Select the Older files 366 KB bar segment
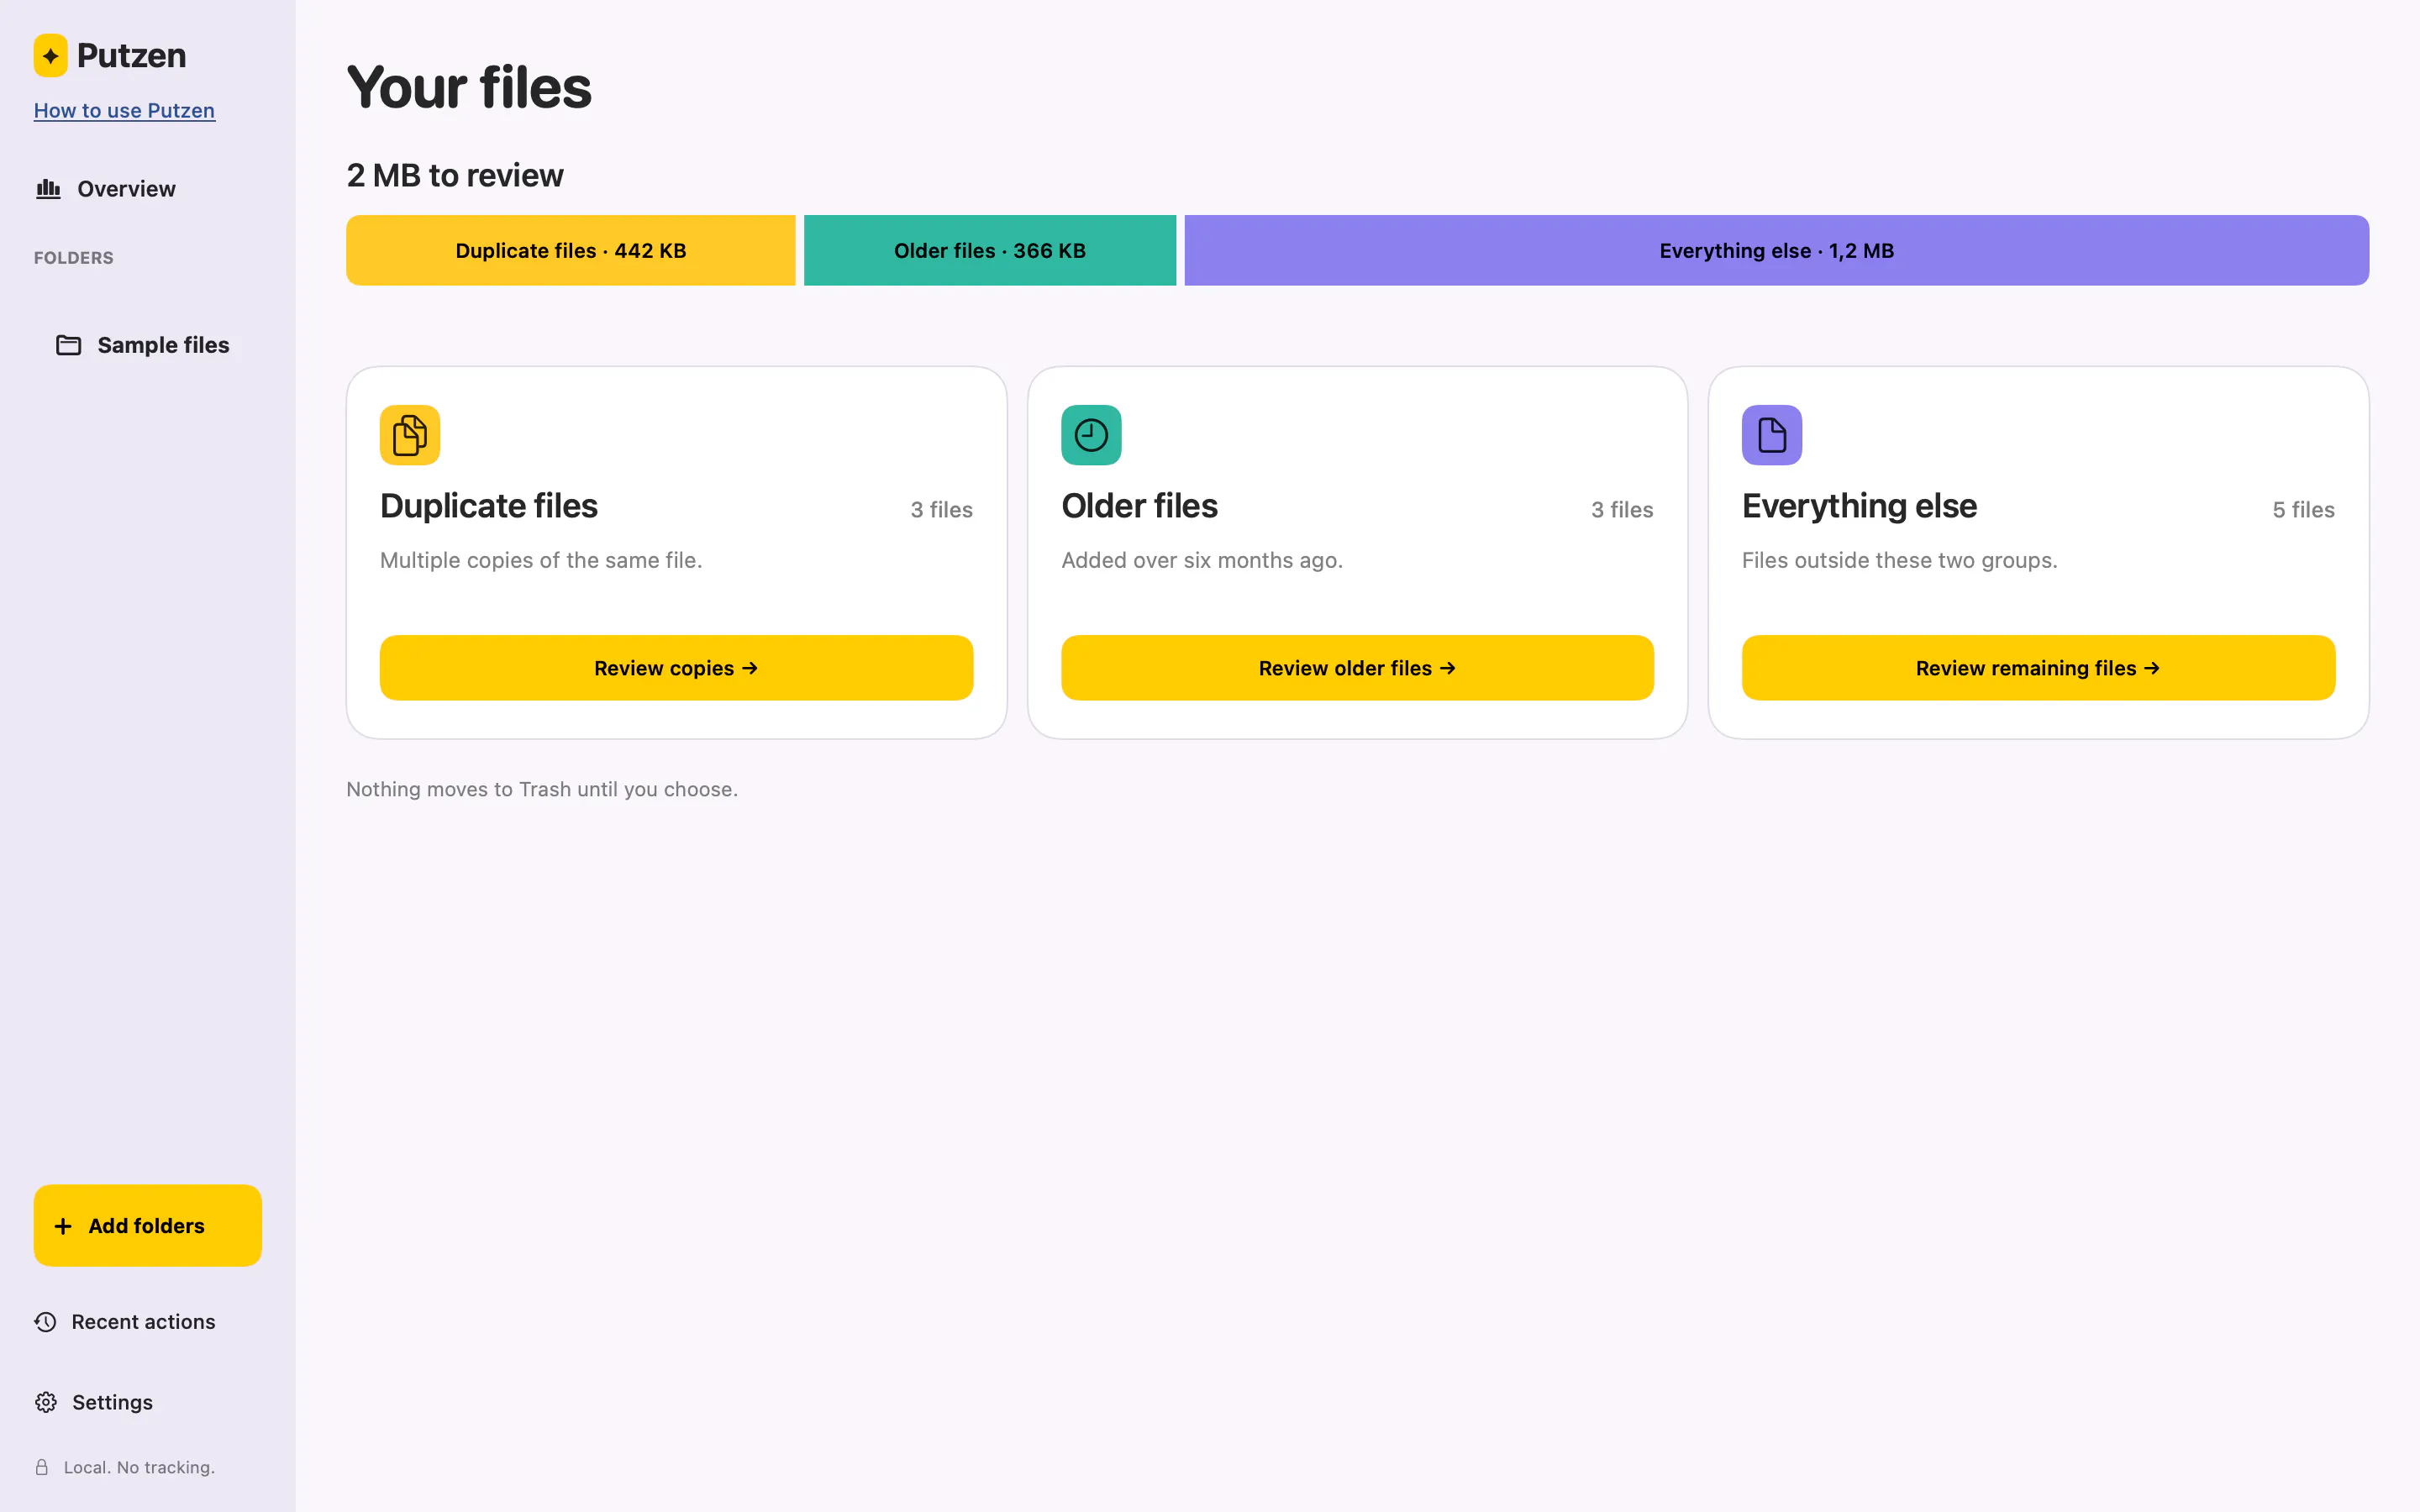Viewport: 2420px width, 1512px height. coord(990,250)
